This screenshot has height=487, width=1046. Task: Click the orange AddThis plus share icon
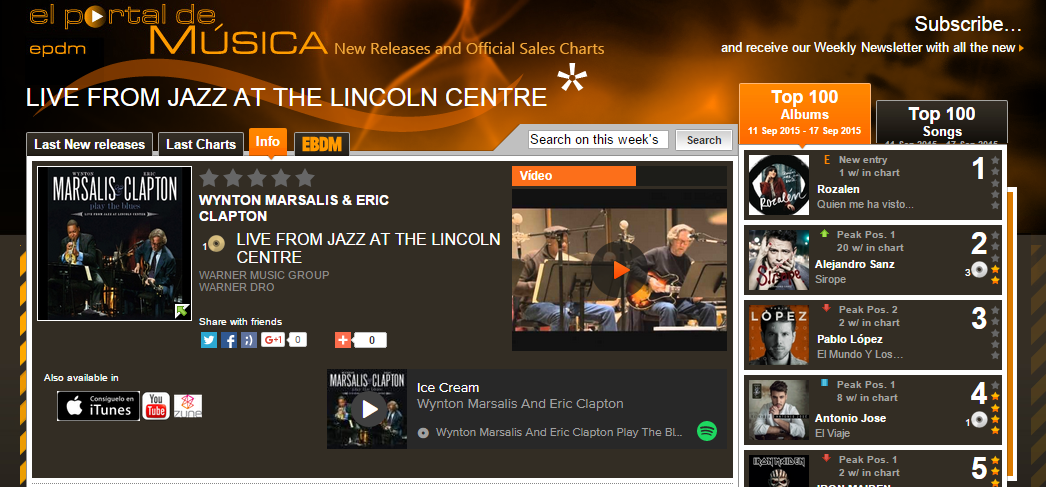(343, 340)
